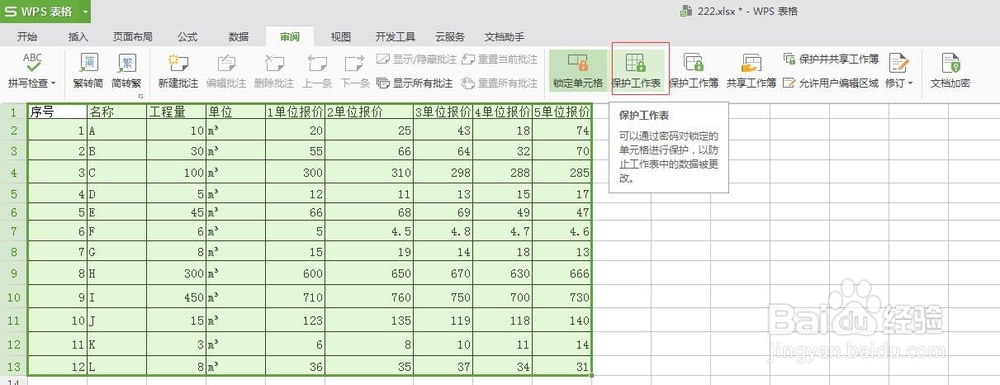Select the 3单位报价 header cell
This screenshot has width=1000, height=385.
tap(443, 112)
